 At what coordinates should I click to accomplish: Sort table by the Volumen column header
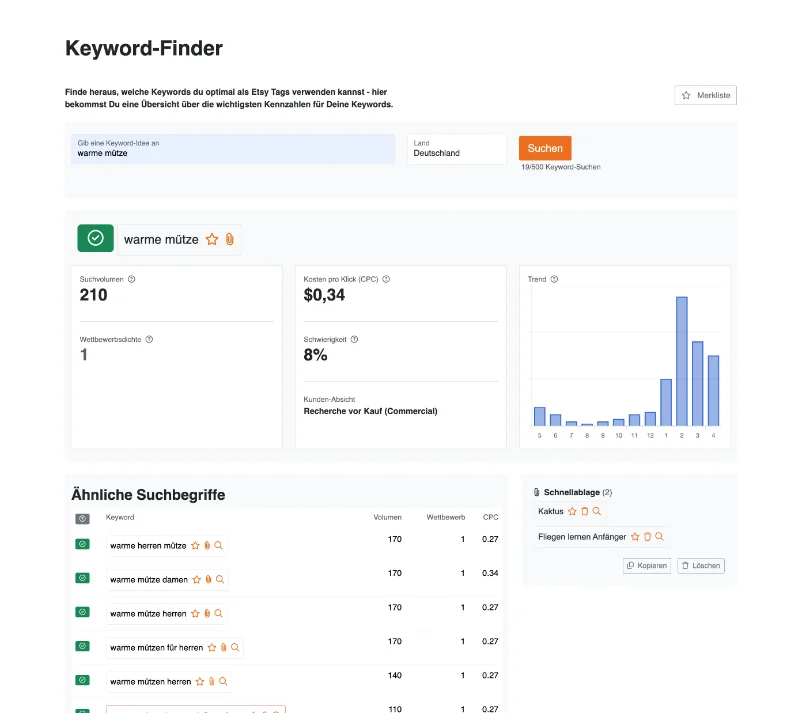(387, 517)
